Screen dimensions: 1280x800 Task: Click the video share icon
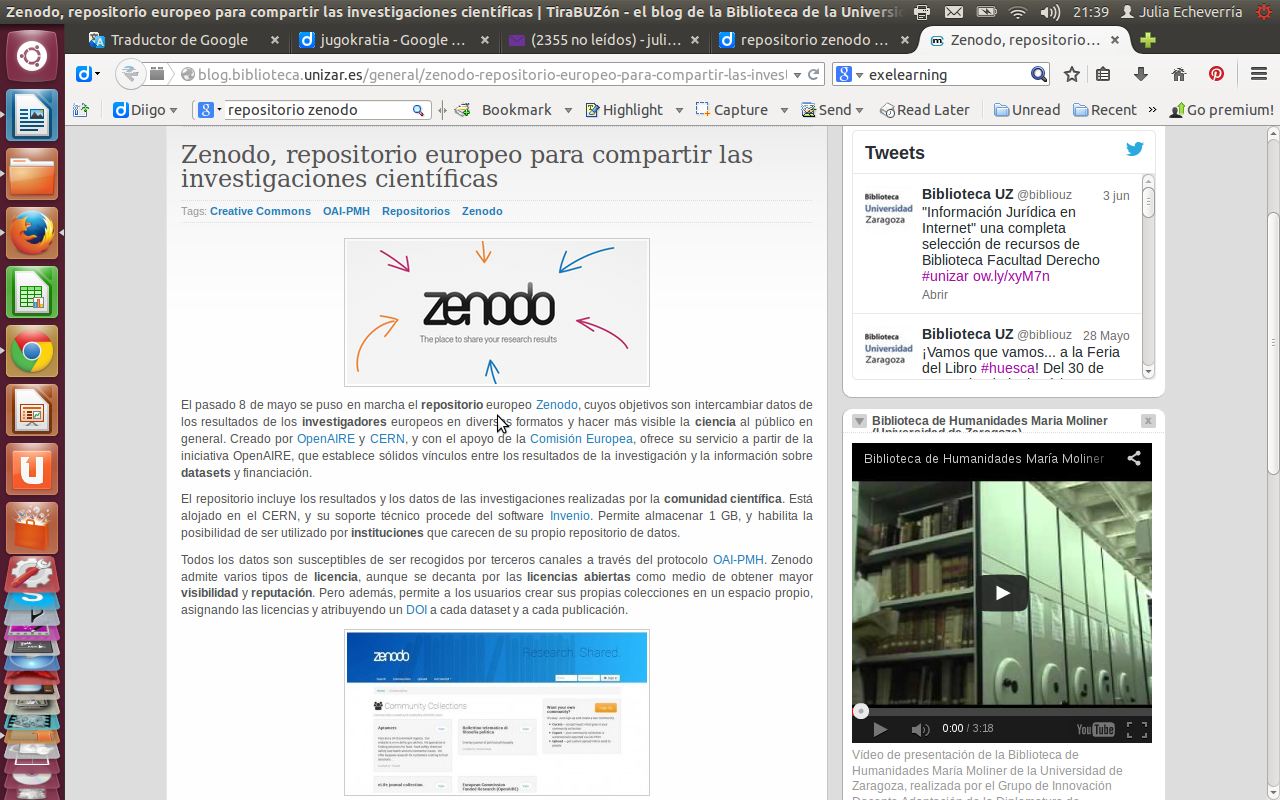[x=1134, y=459]
